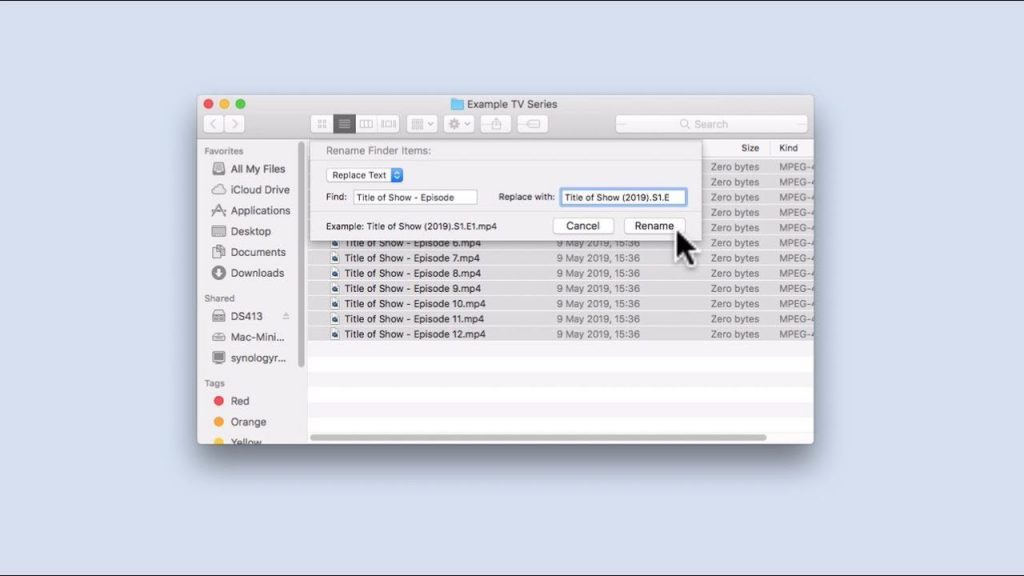Cancel the rename dialog
This screenshot has width=1024, height=576.
pyautogui.click(x=583, y=226)
